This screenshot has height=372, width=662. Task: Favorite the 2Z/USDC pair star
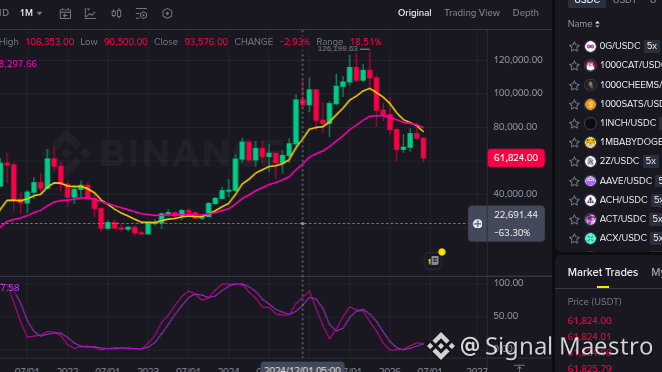pyautogui.click(x=574, y=161)
